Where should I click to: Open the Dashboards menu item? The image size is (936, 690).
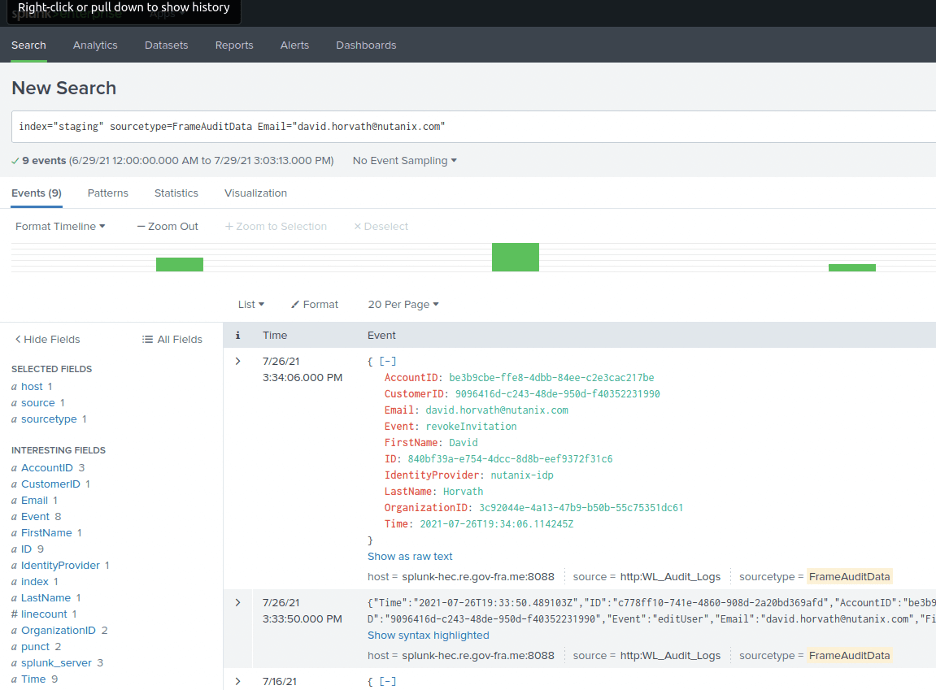pos(366,45)
